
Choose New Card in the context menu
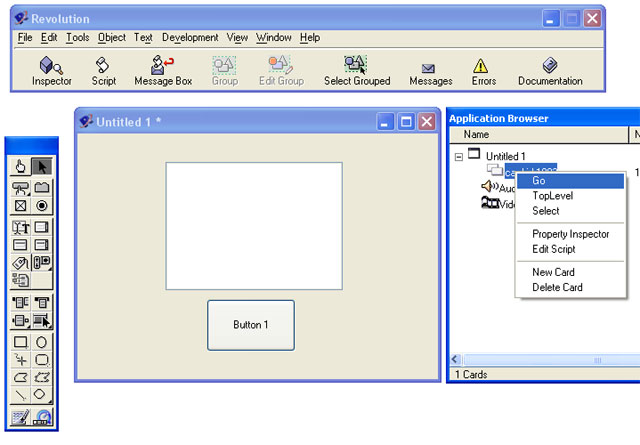(x=570, y=272)
